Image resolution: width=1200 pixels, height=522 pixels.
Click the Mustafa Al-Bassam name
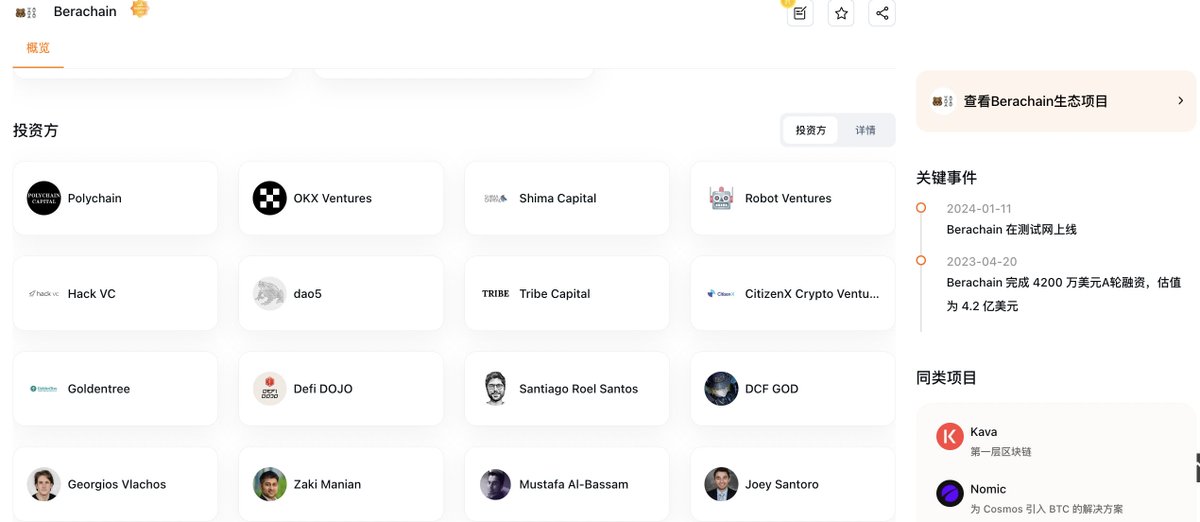click(574, 484)
